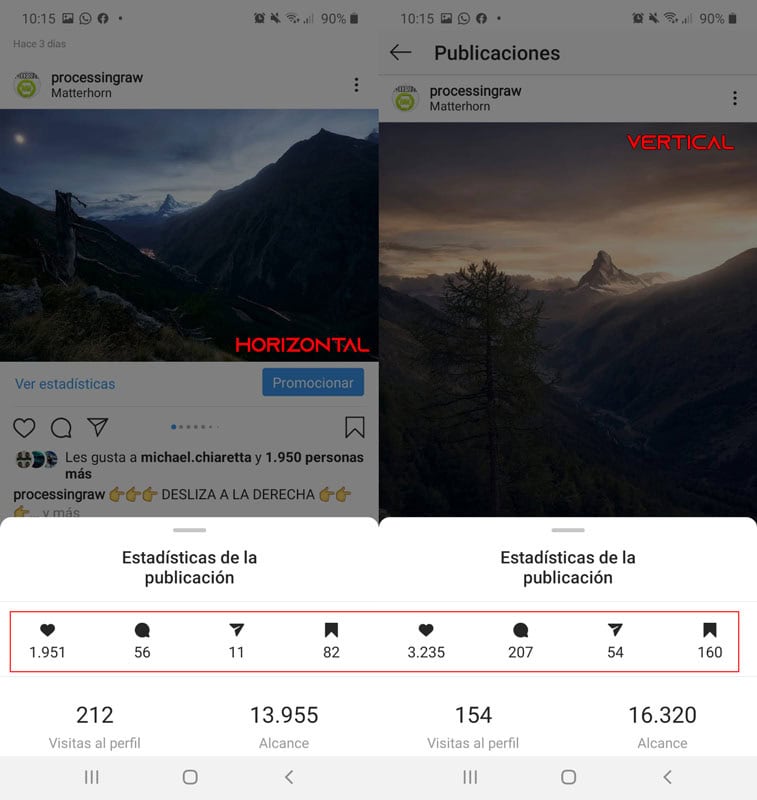757x800 pixels.
Task: Go back using the Publicaciones arrow
Action: point(400,53)
